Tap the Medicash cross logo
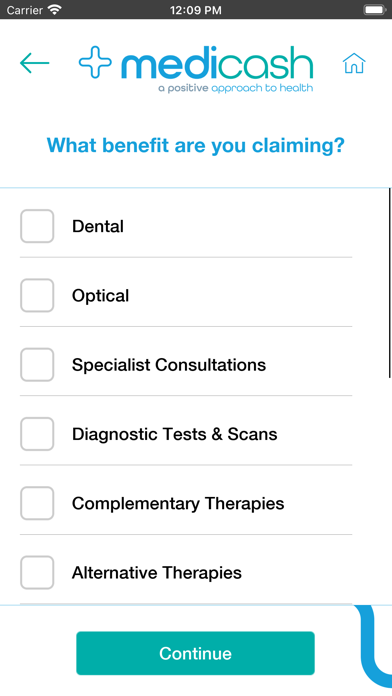The image size is (392, 696). tap(95, 62)
